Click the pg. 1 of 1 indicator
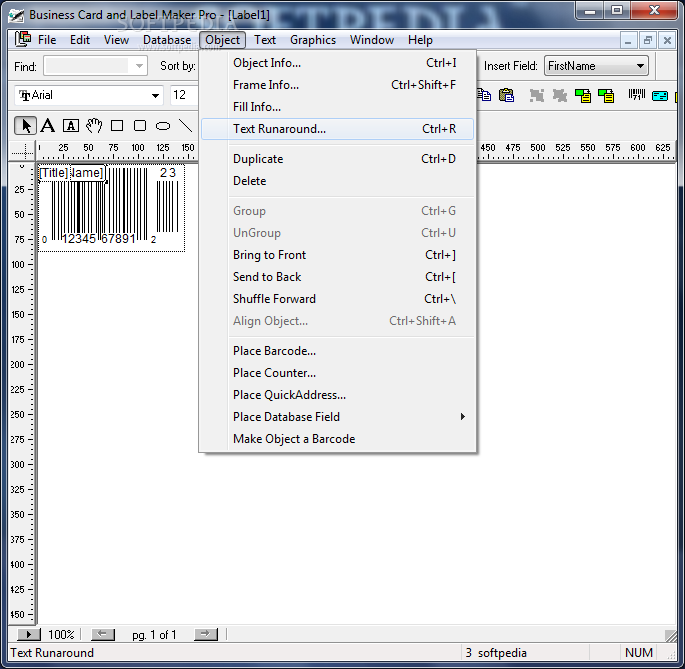 154,635
